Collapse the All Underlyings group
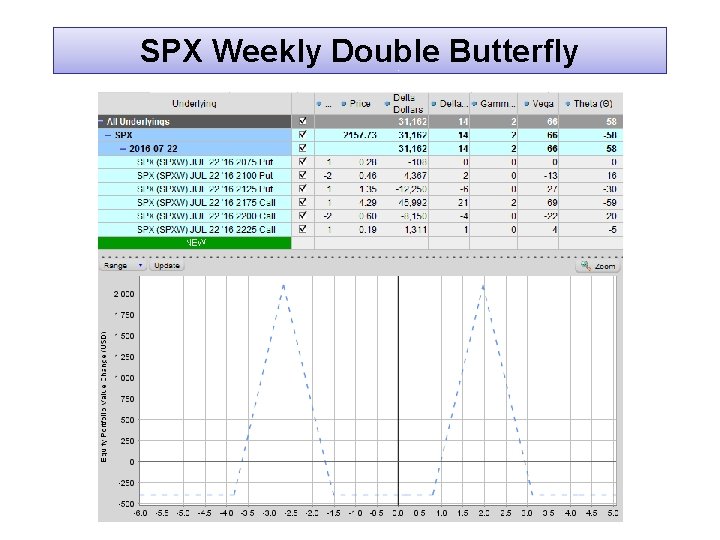Image resolution: width=720 pixels, height=540 pixels. click(x=101, y=122)
